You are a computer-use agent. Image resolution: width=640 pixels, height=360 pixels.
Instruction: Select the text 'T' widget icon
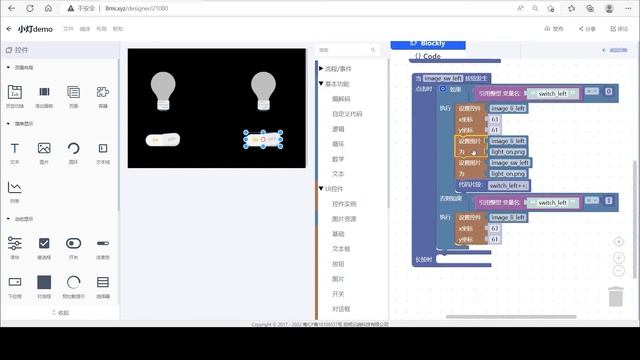point(15,148)
